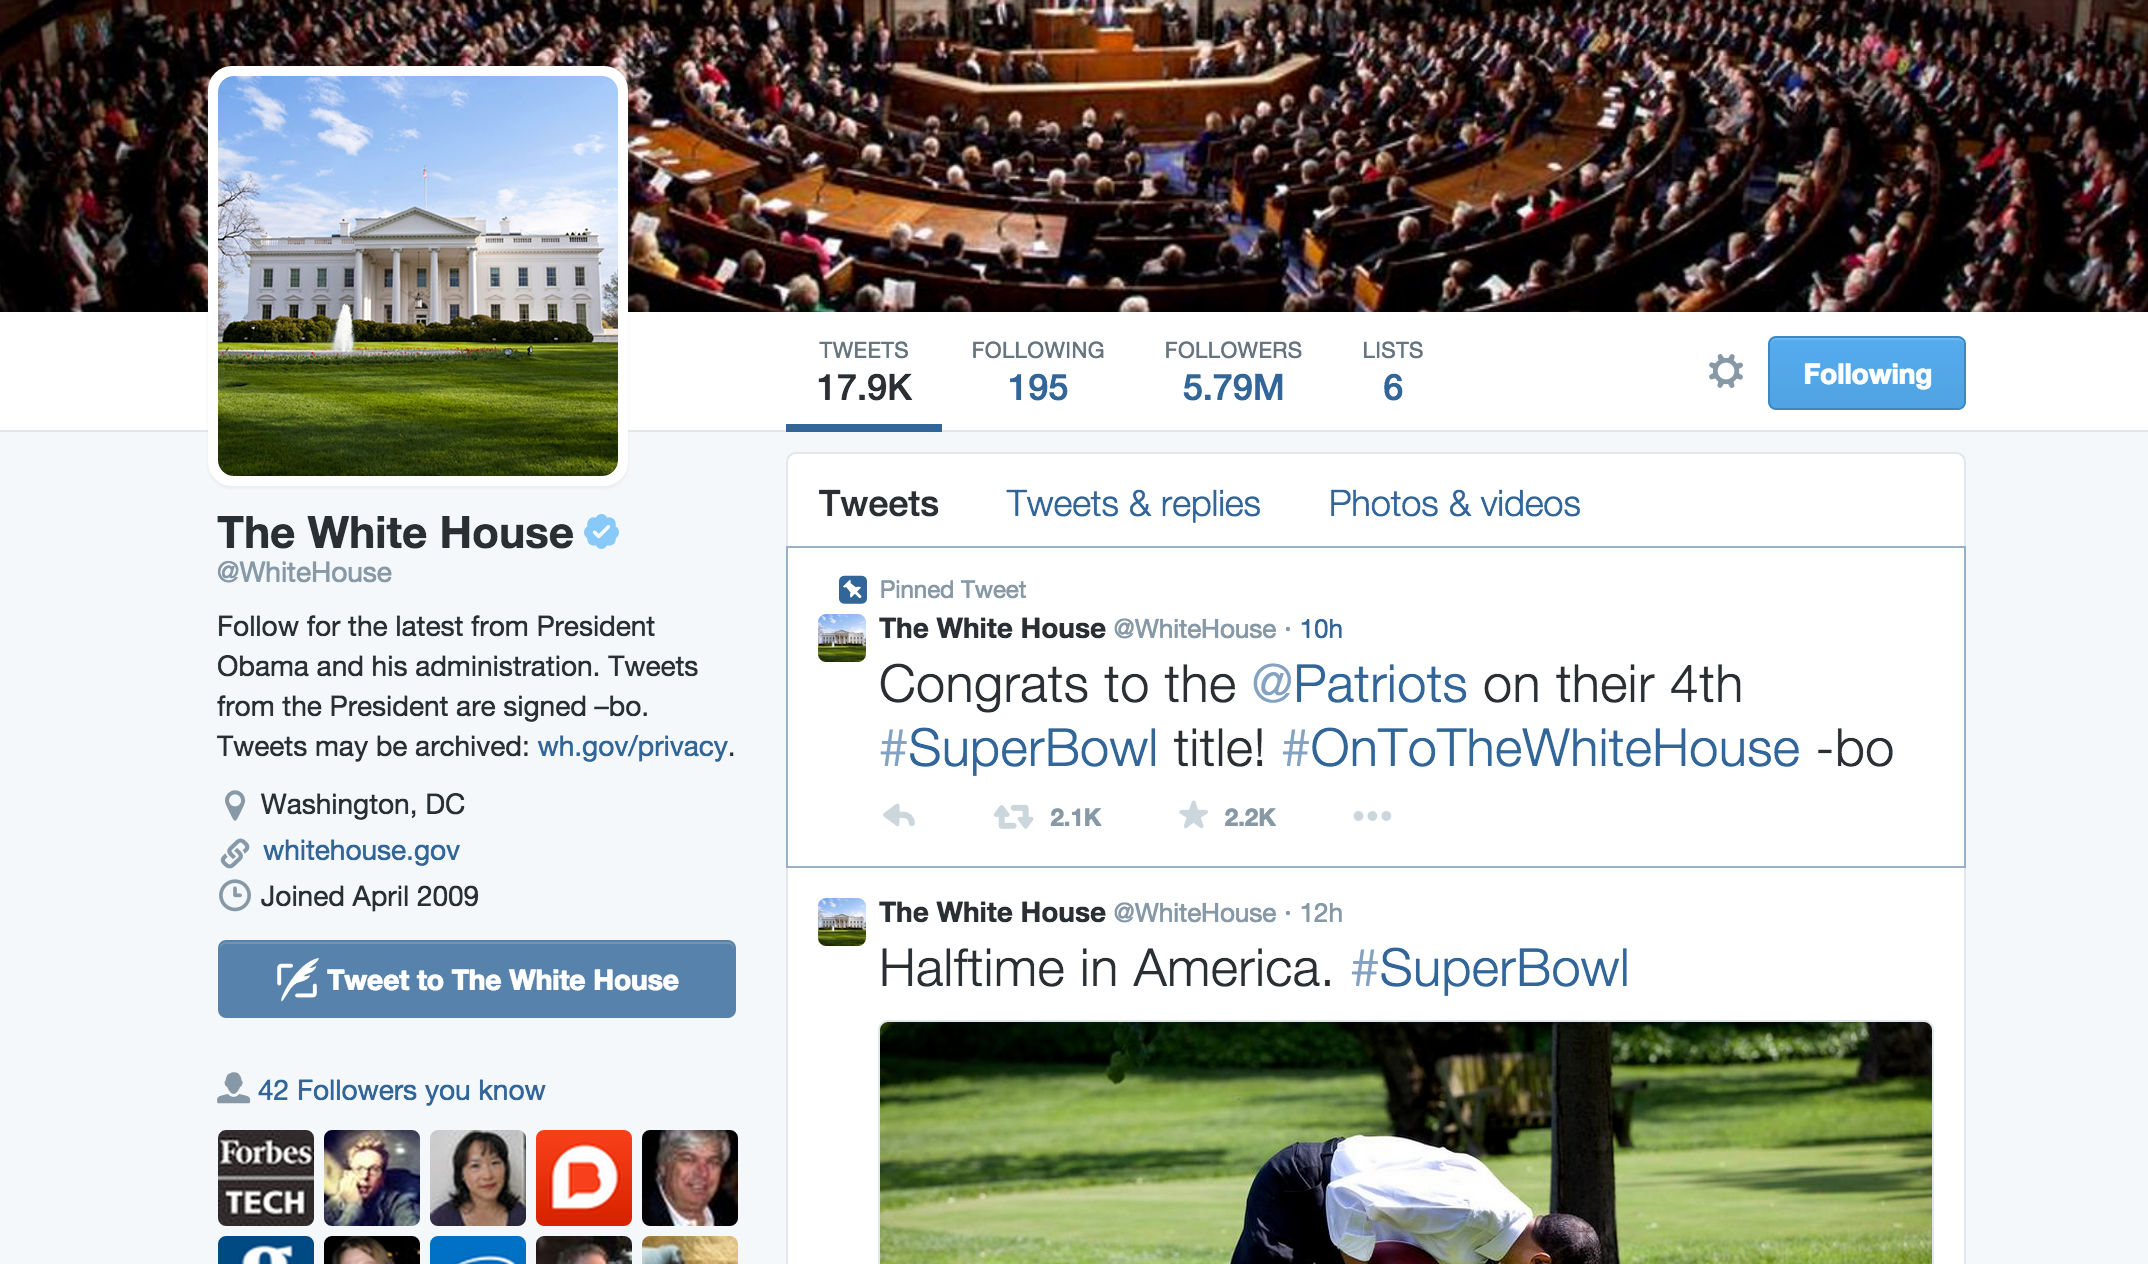
Task: Click the Washington, DC location text
Action: 362,805
